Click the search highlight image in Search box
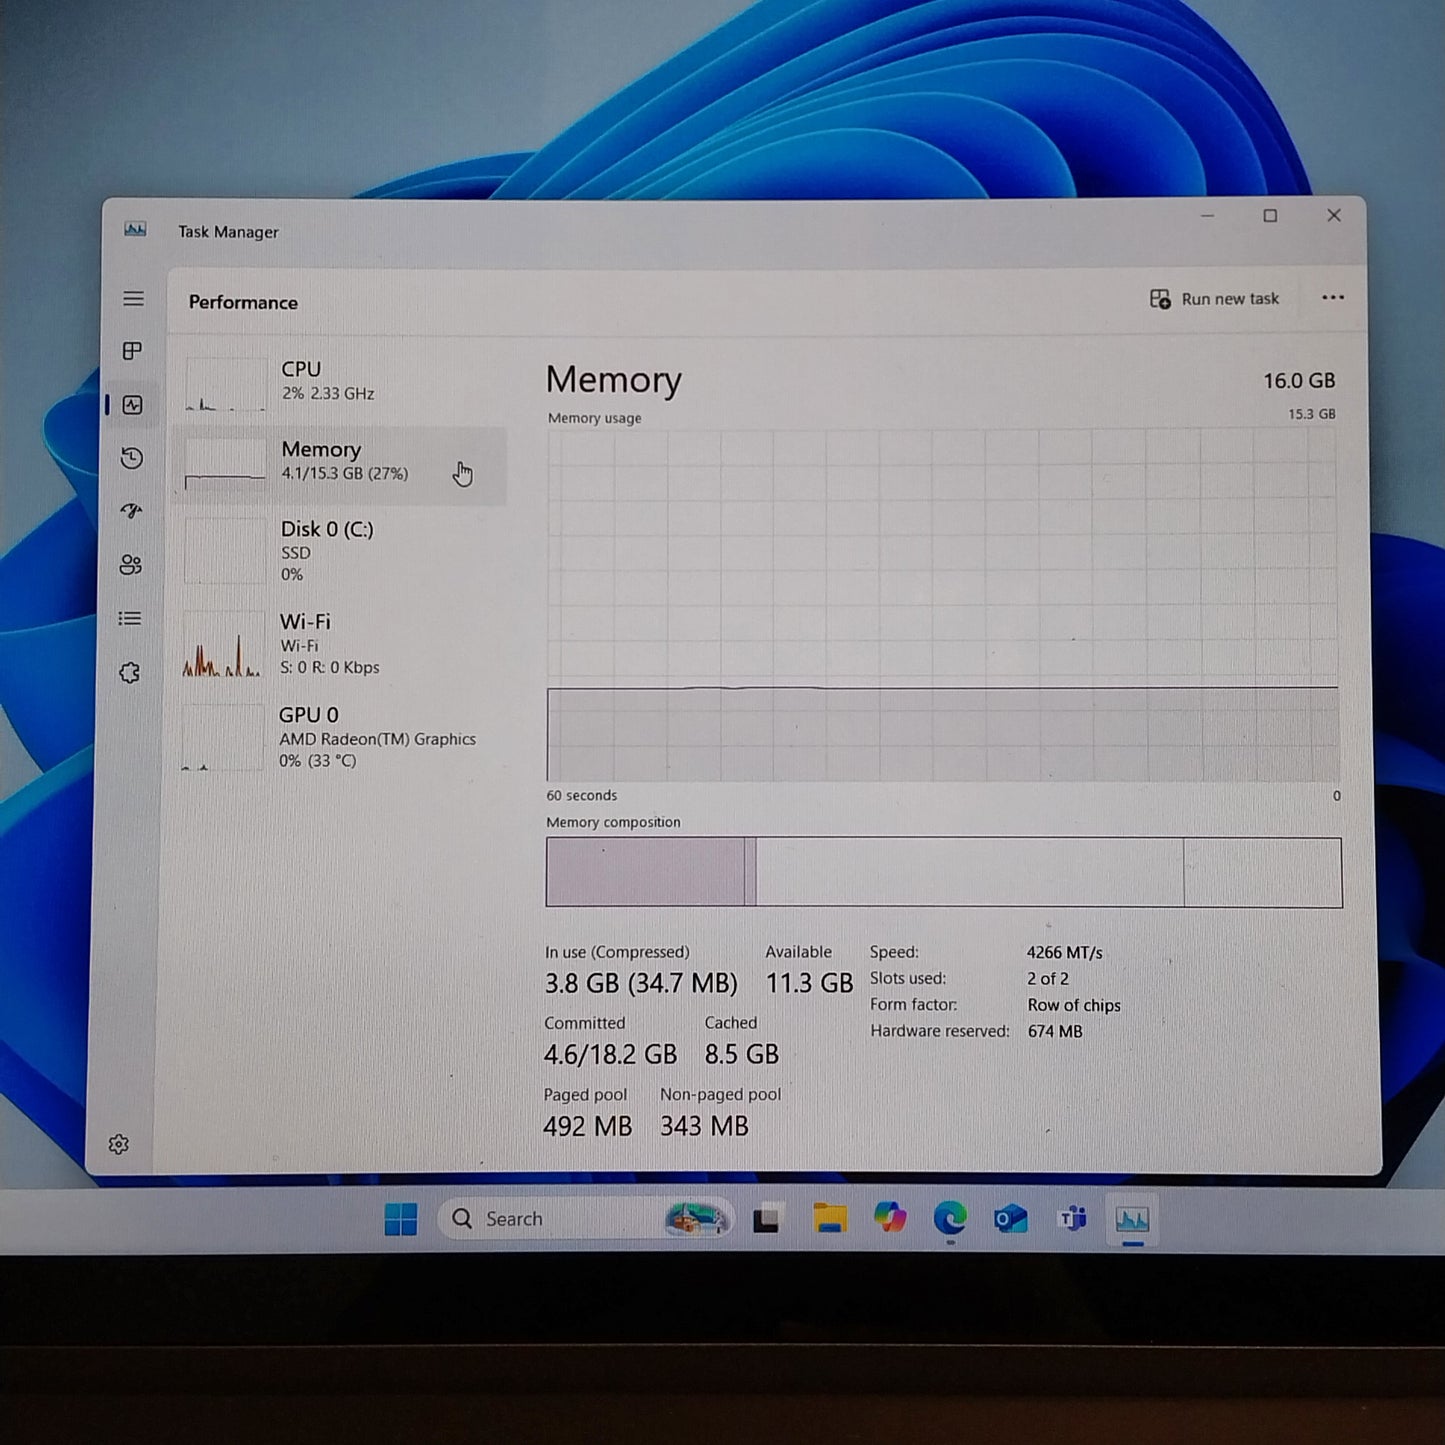This screenshot has height=1445, width=1445. click(x=697, y=1219)
